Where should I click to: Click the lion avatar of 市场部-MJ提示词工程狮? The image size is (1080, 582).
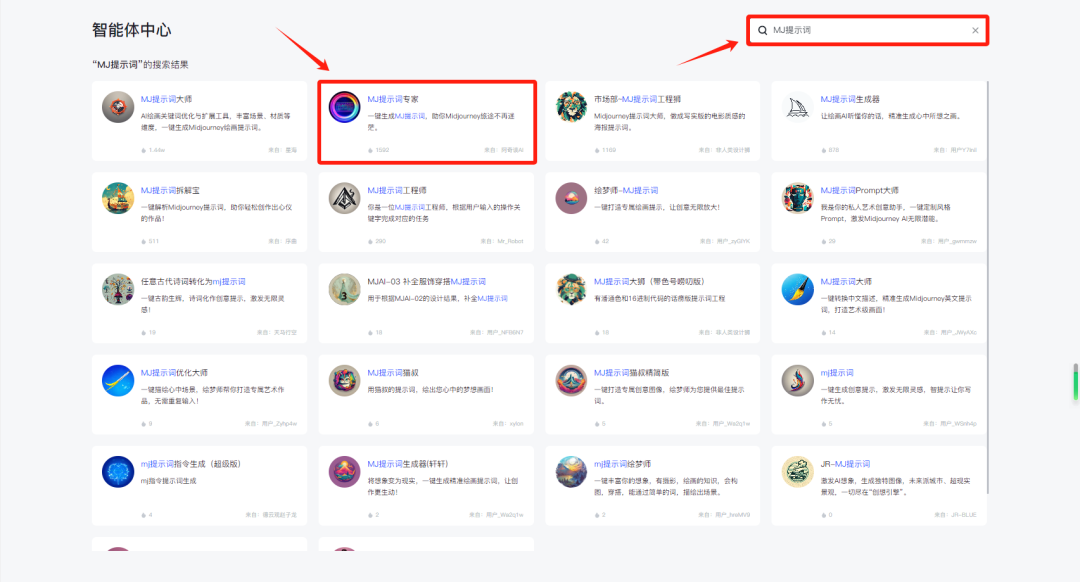click(x=571, y=107)
